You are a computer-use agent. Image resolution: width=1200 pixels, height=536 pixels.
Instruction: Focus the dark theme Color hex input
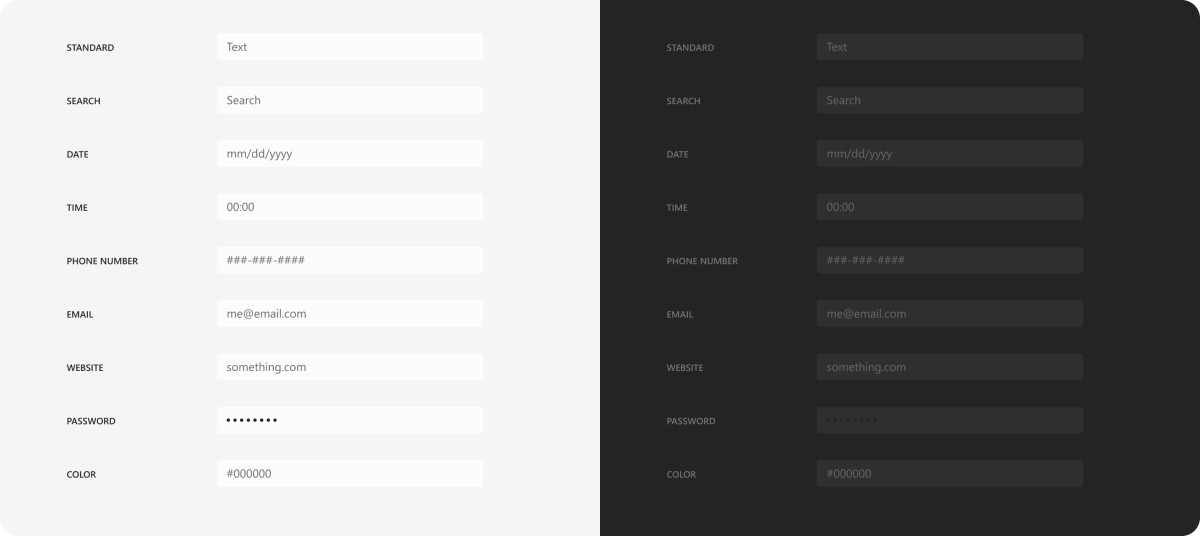950,474
